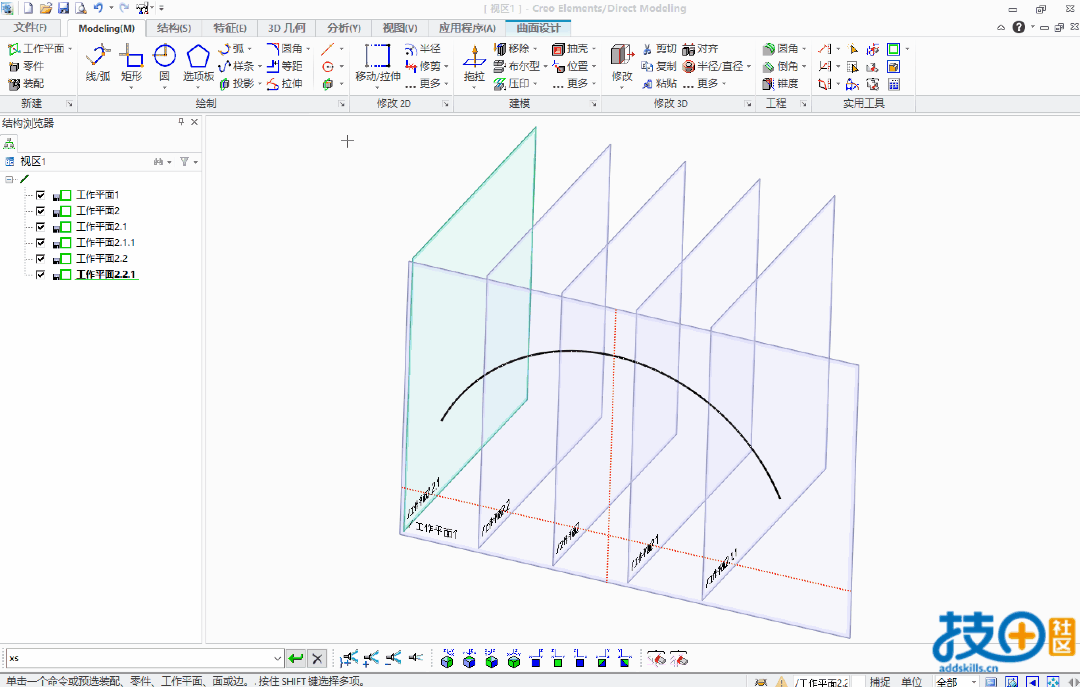Open the 工作平面 dropdown arrow
1080x687 pixels.
70,49
